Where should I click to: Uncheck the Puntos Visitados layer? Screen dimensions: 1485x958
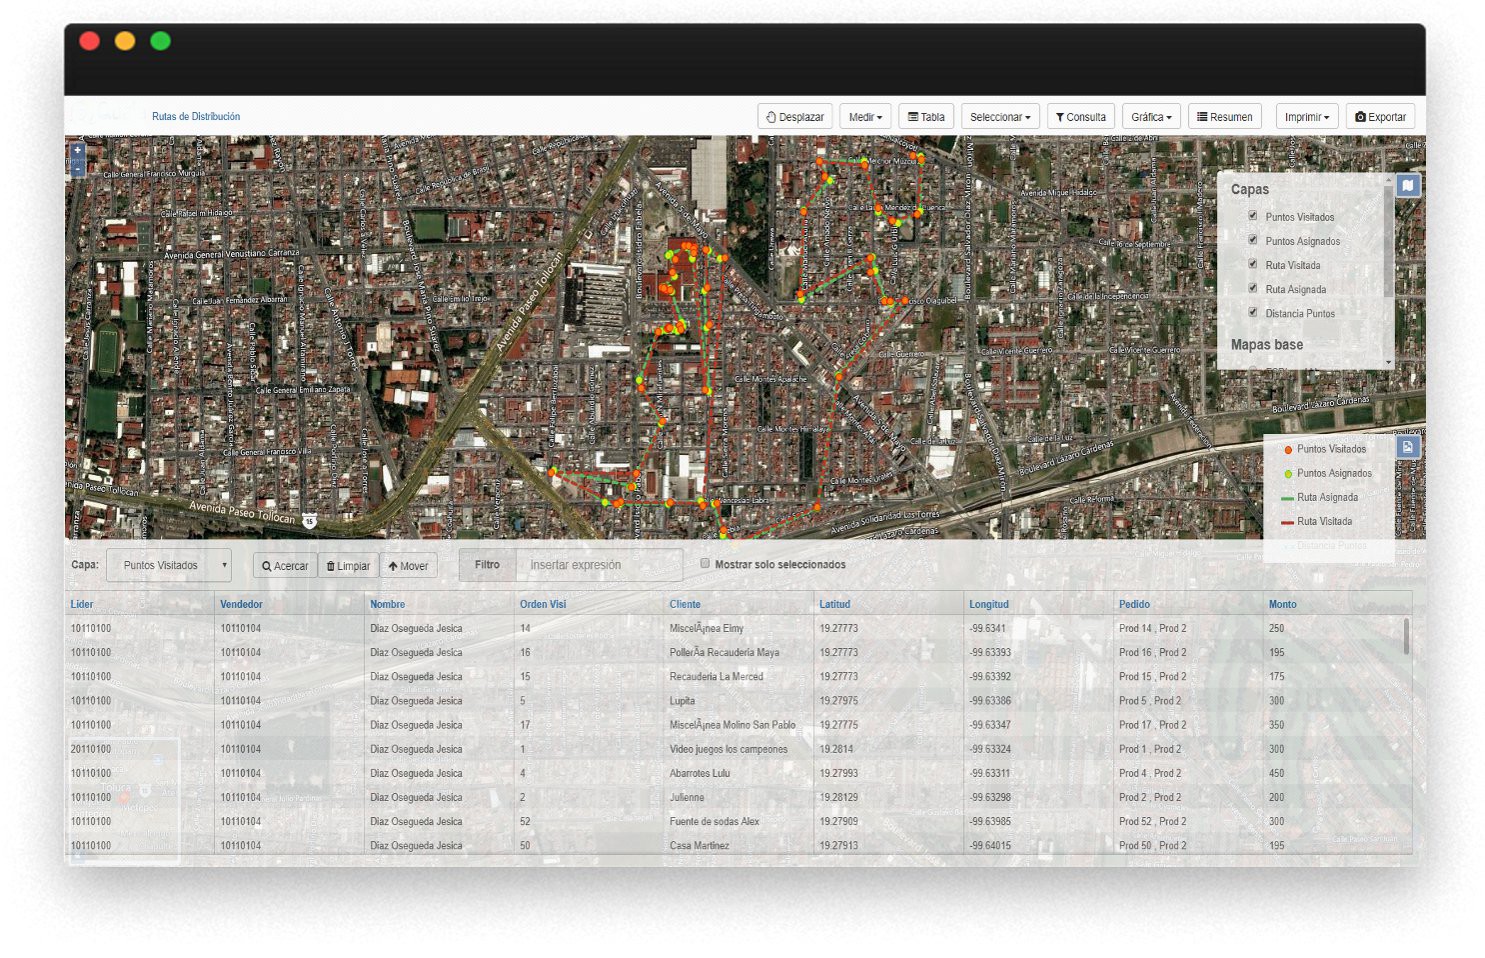(x=1252, y=216)
